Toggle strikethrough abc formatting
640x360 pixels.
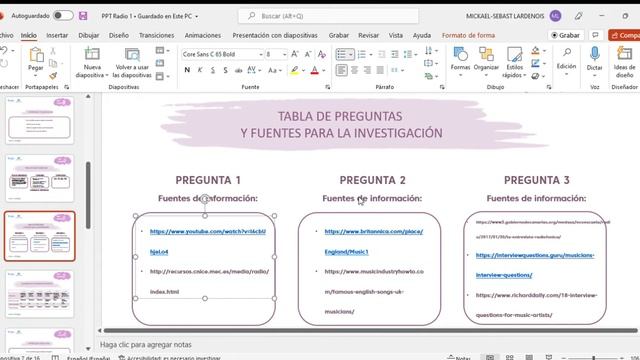coord(238,70)
